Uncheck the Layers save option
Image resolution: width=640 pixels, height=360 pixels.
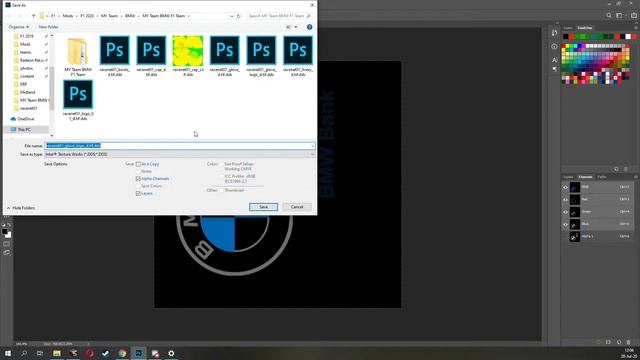(x=138, y=193)
